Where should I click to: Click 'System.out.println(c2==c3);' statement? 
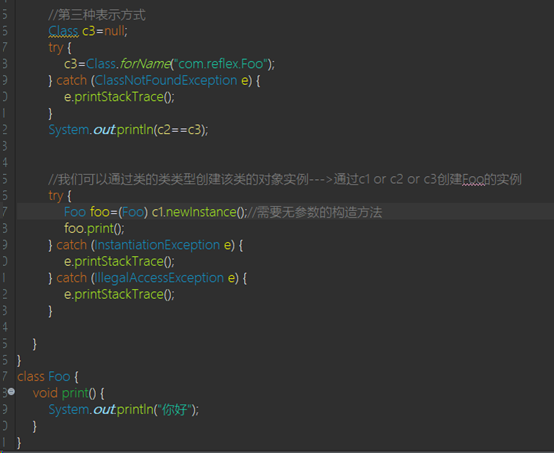[128, 130]
